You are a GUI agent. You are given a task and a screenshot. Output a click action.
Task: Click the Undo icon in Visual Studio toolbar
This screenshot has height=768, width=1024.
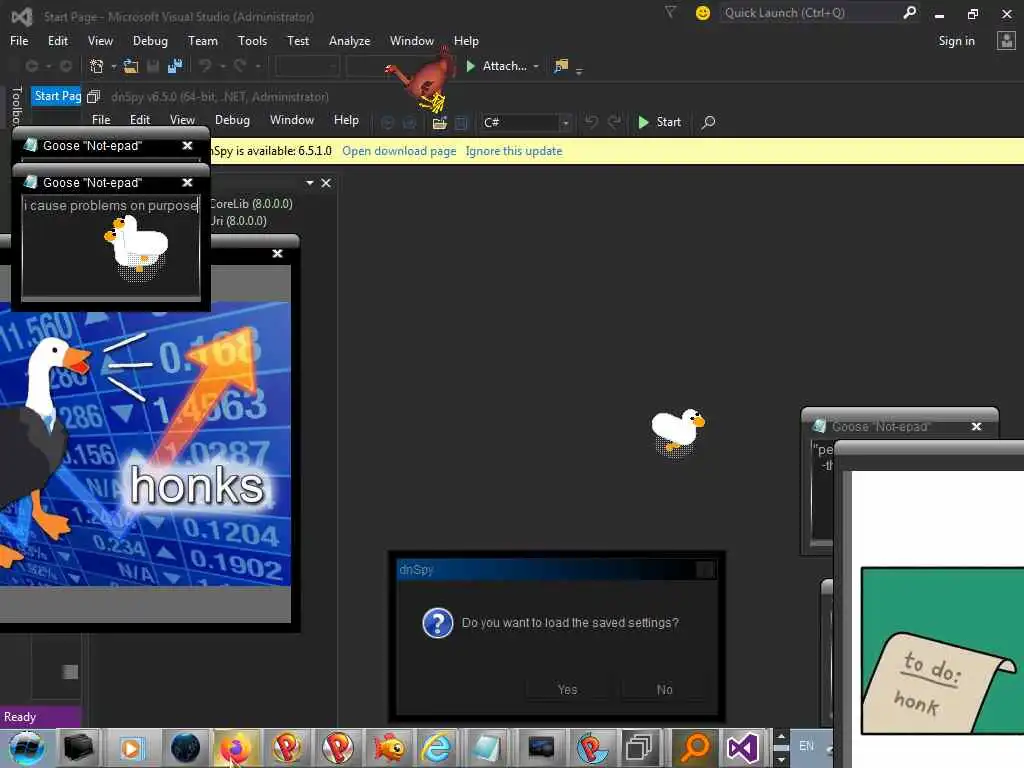tap(205, 66)
